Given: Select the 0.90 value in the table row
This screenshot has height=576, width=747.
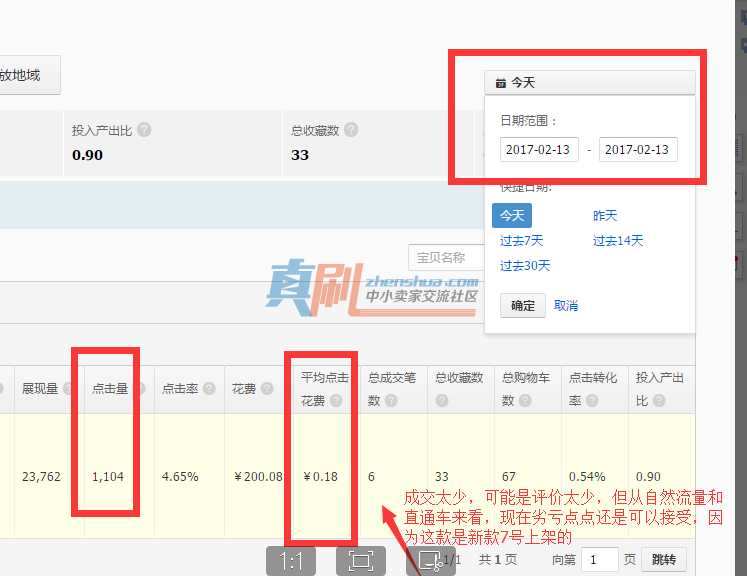Looking at the screenshot, I should pos(648,476).
